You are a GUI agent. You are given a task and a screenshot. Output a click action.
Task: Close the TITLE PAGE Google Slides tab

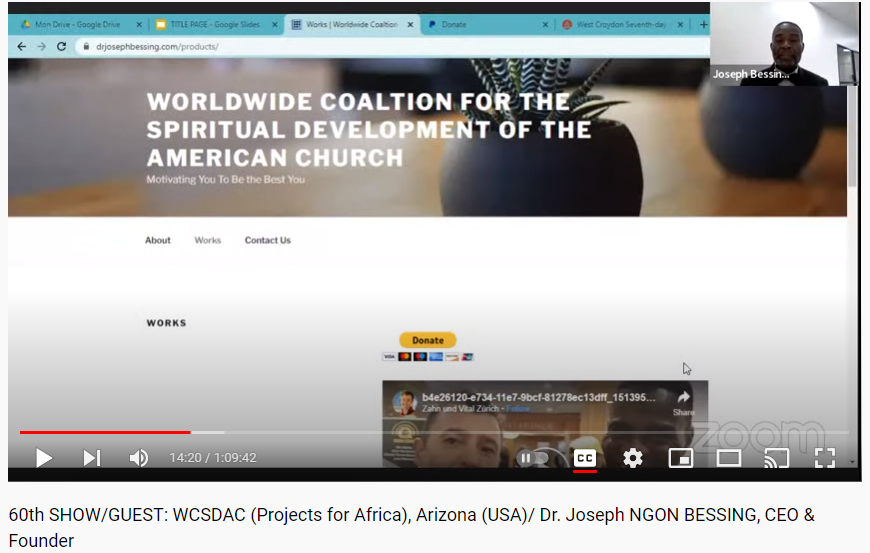point(275,24)
